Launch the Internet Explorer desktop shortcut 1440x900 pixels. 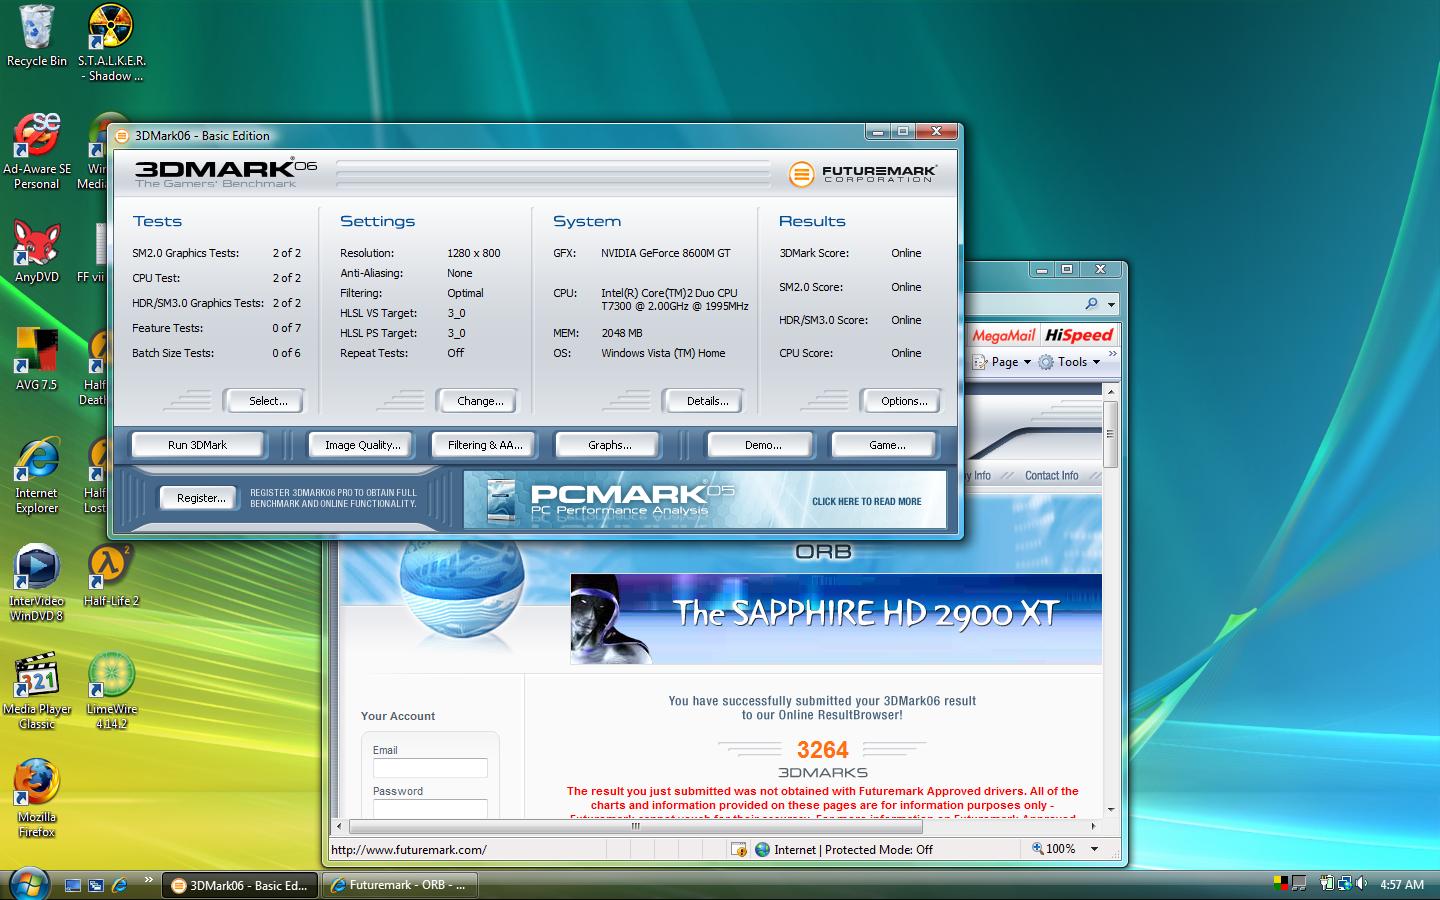37,475
